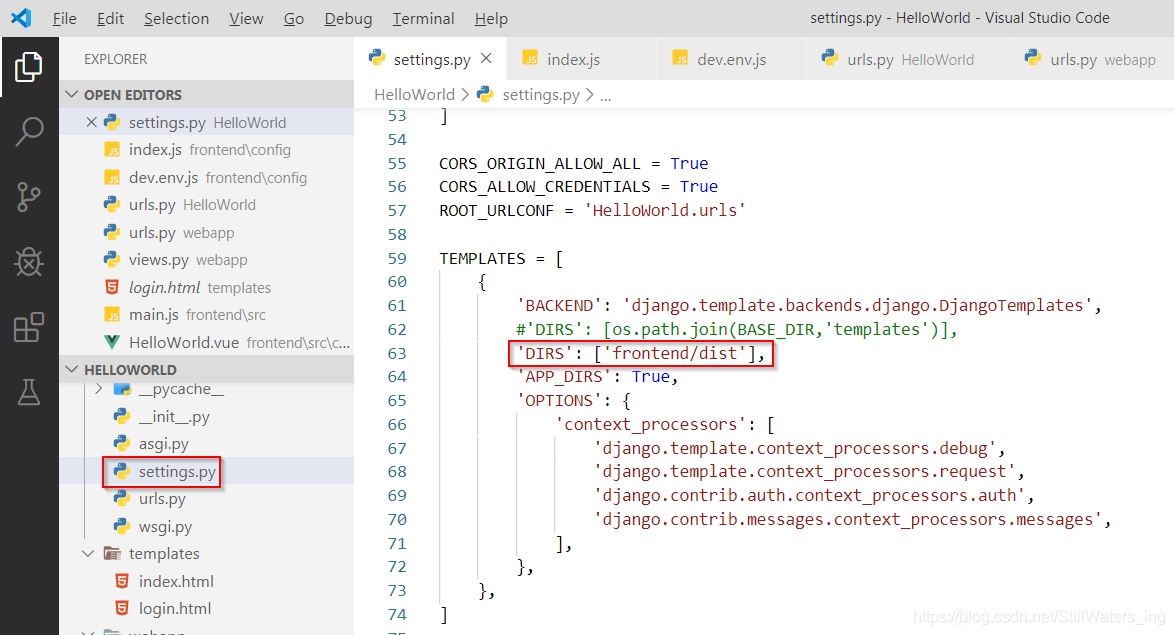The image size is (1174, 635).
Task: Click the context_processors.debug line
Action: [800, 449]
